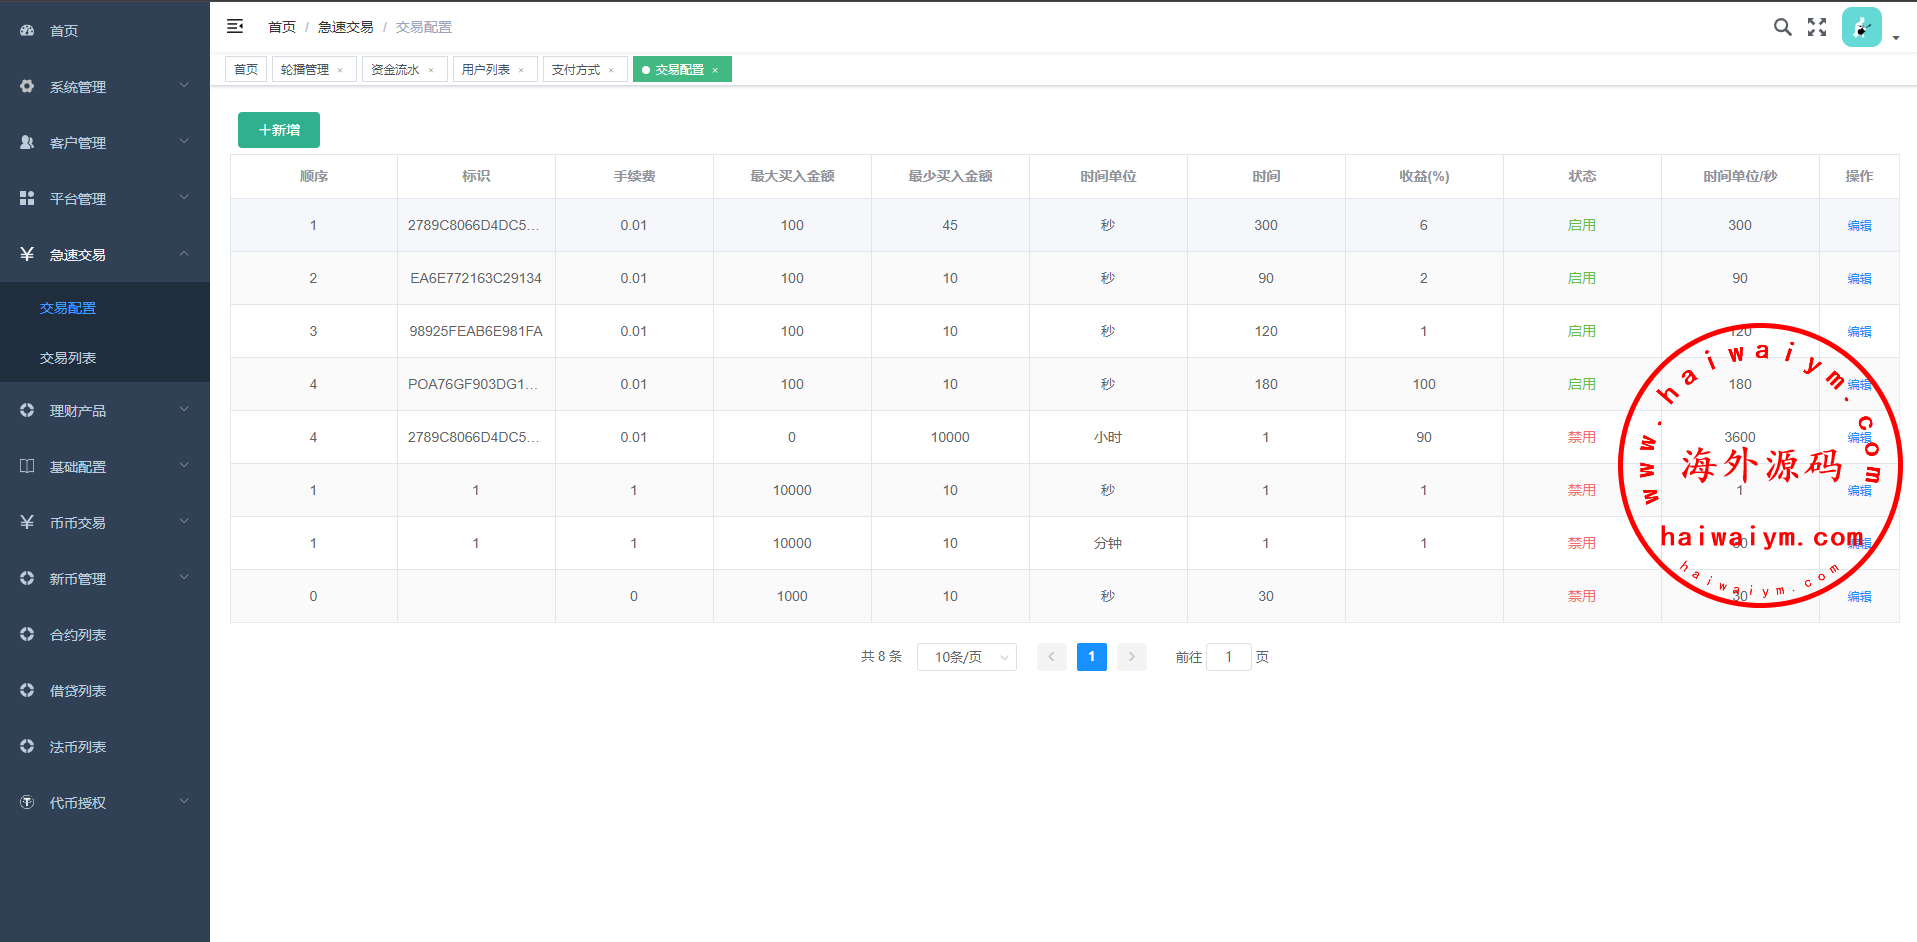Viewport: 1917px width, 942px height.
Task: Collapse the 急速交易 sidebar menu
Action: (105, 254)
